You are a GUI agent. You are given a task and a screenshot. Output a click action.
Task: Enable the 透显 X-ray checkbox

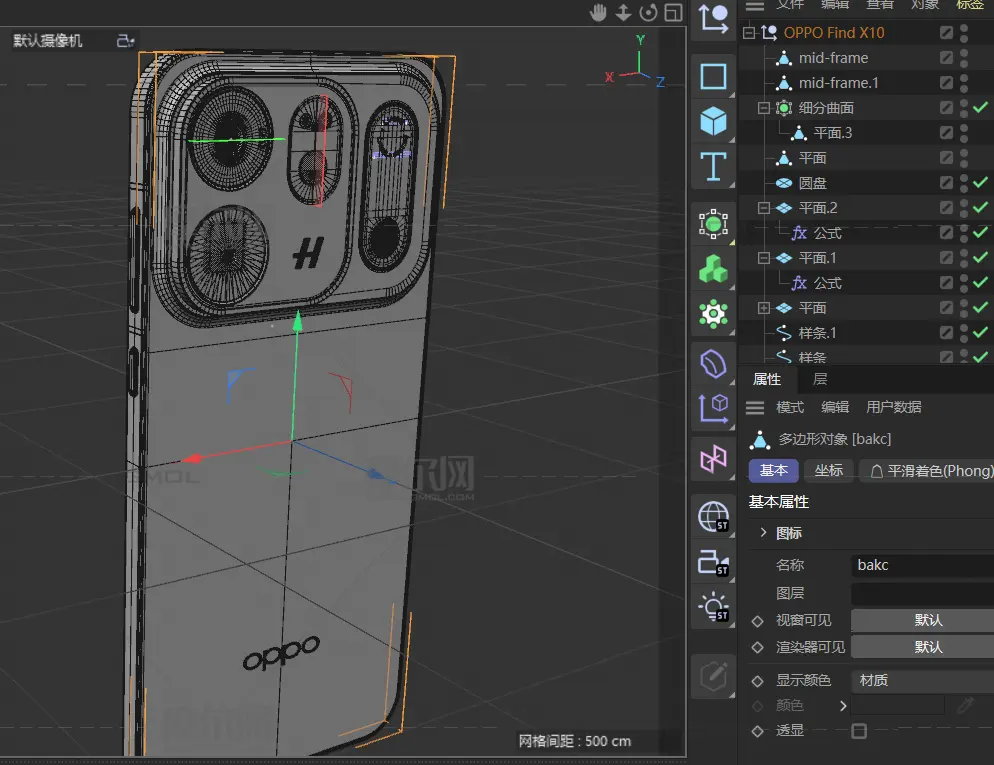coord(859,731)
